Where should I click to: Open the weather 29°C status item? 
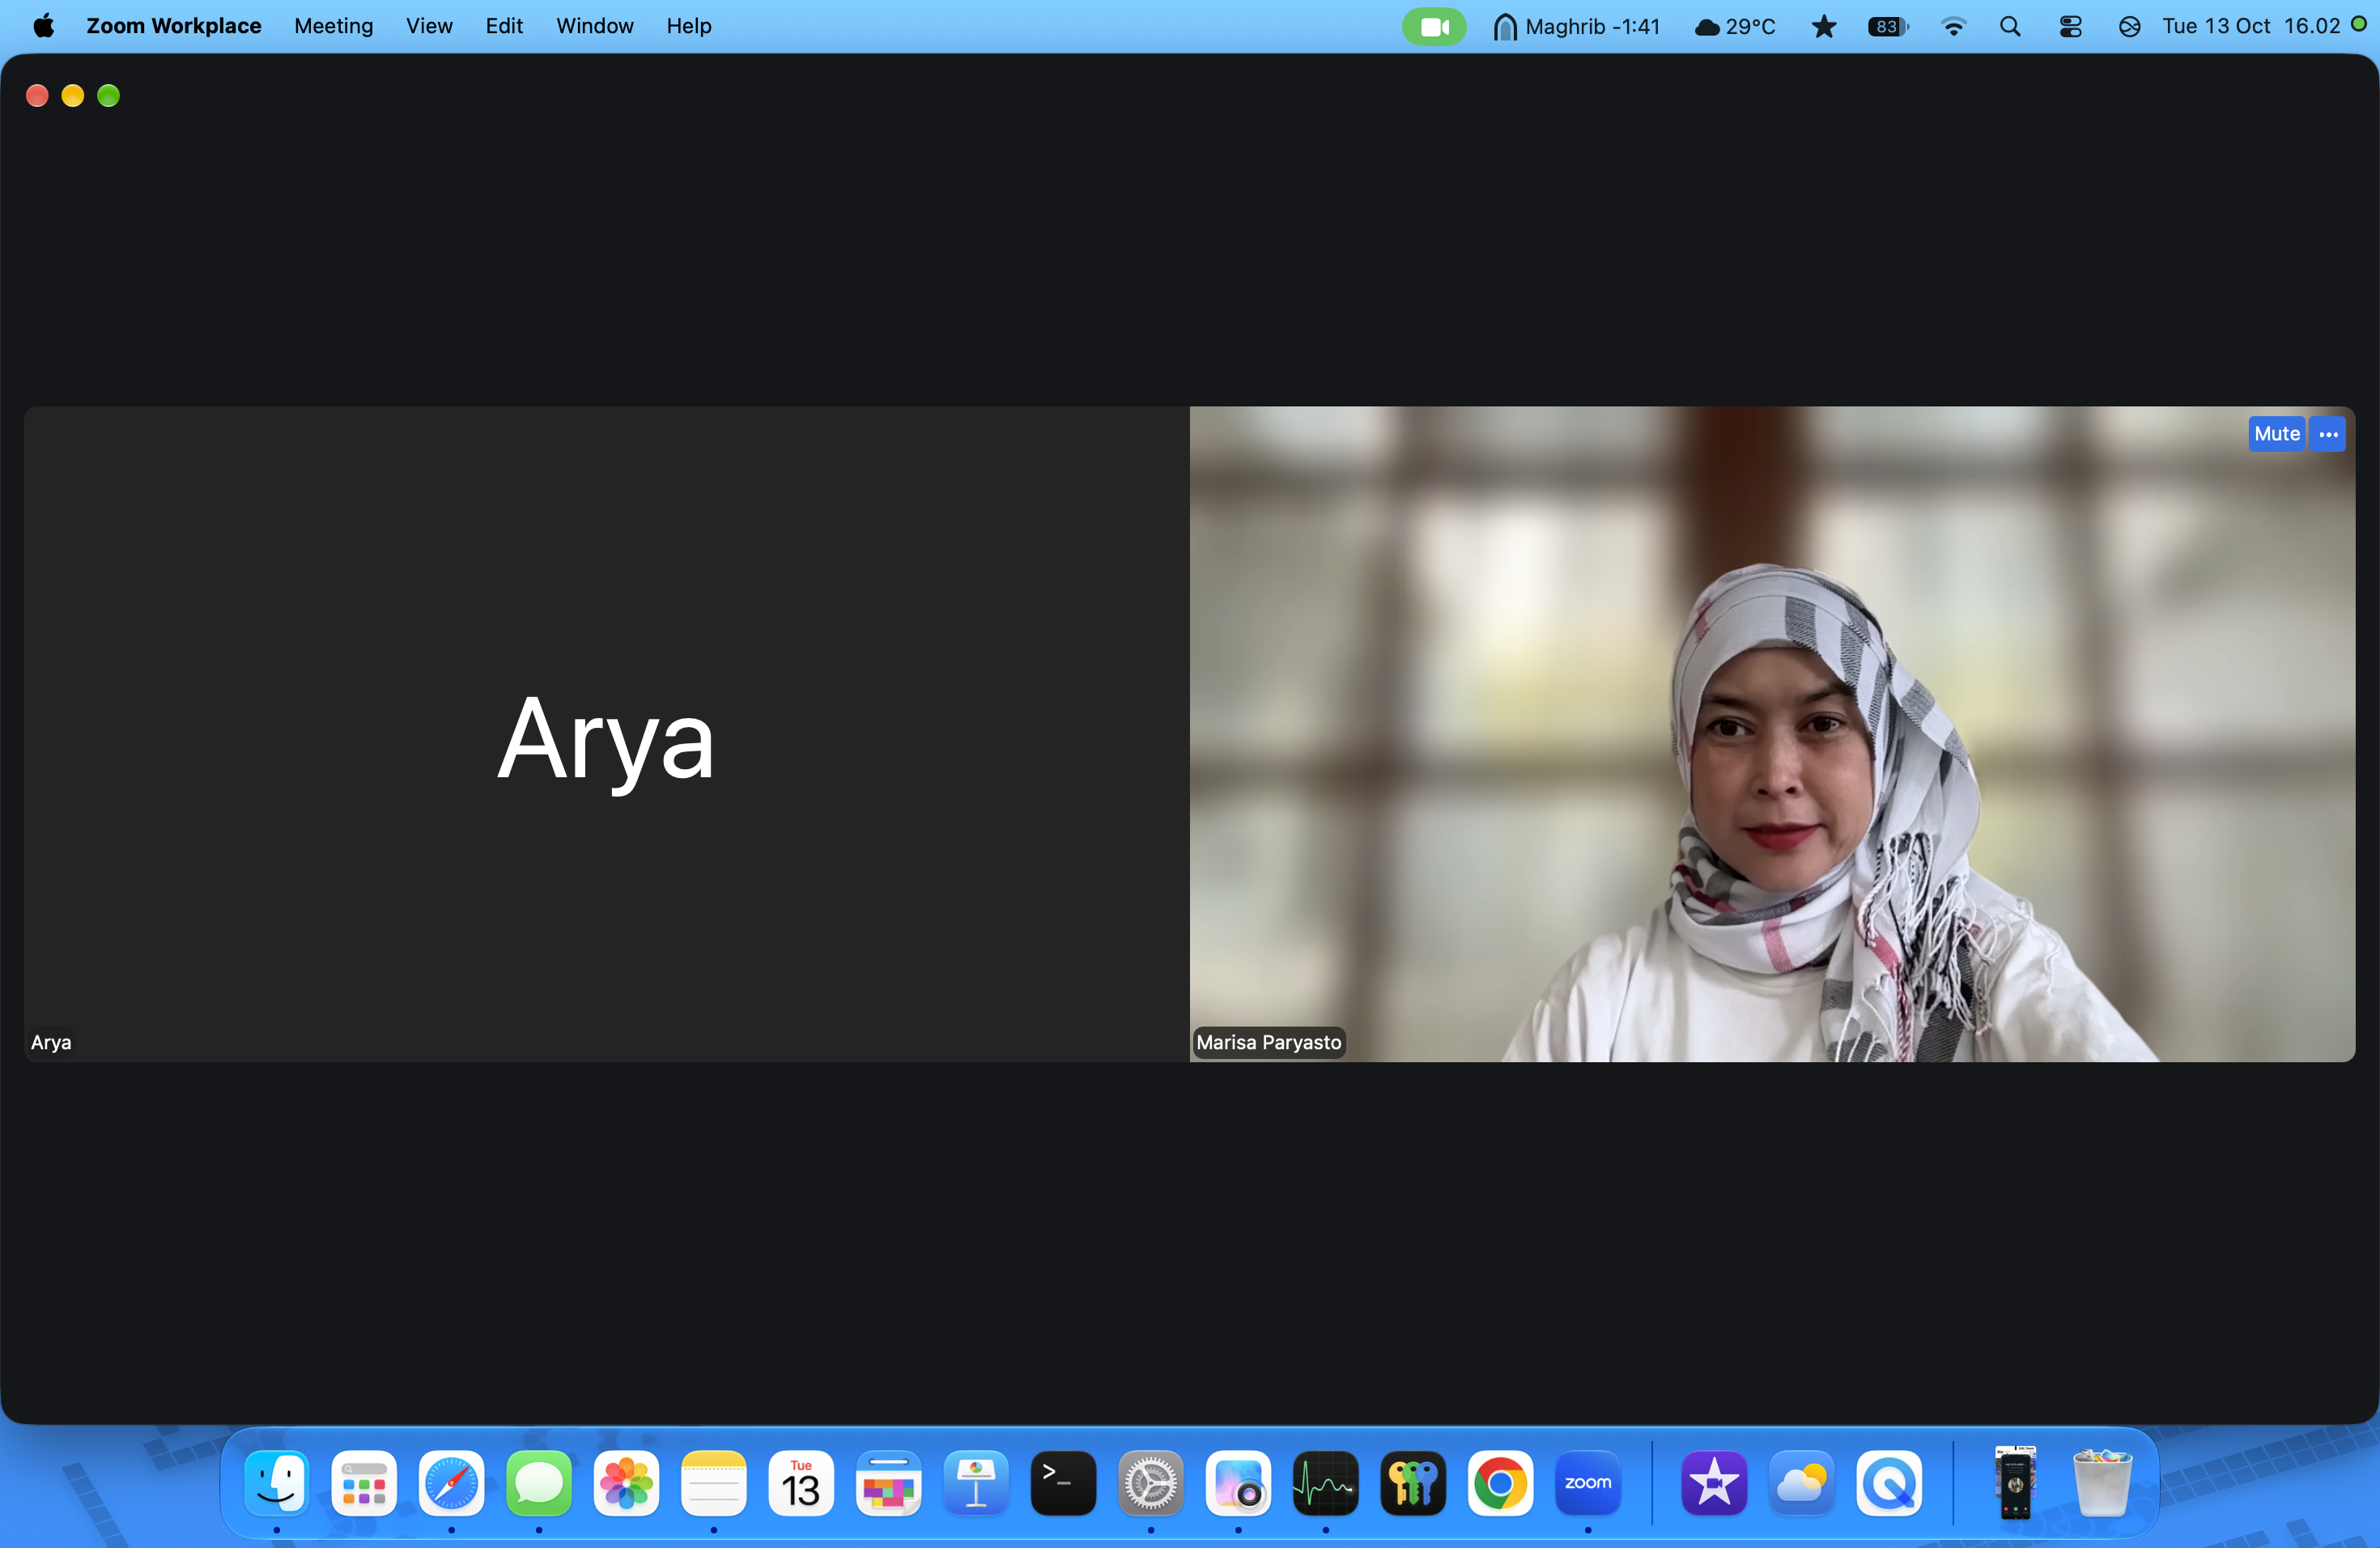(1735, 26)
